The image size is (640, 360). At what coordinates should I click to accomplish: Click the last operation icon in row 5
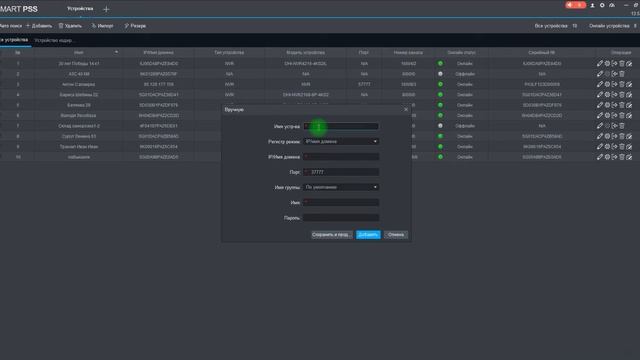pos(629,105)
